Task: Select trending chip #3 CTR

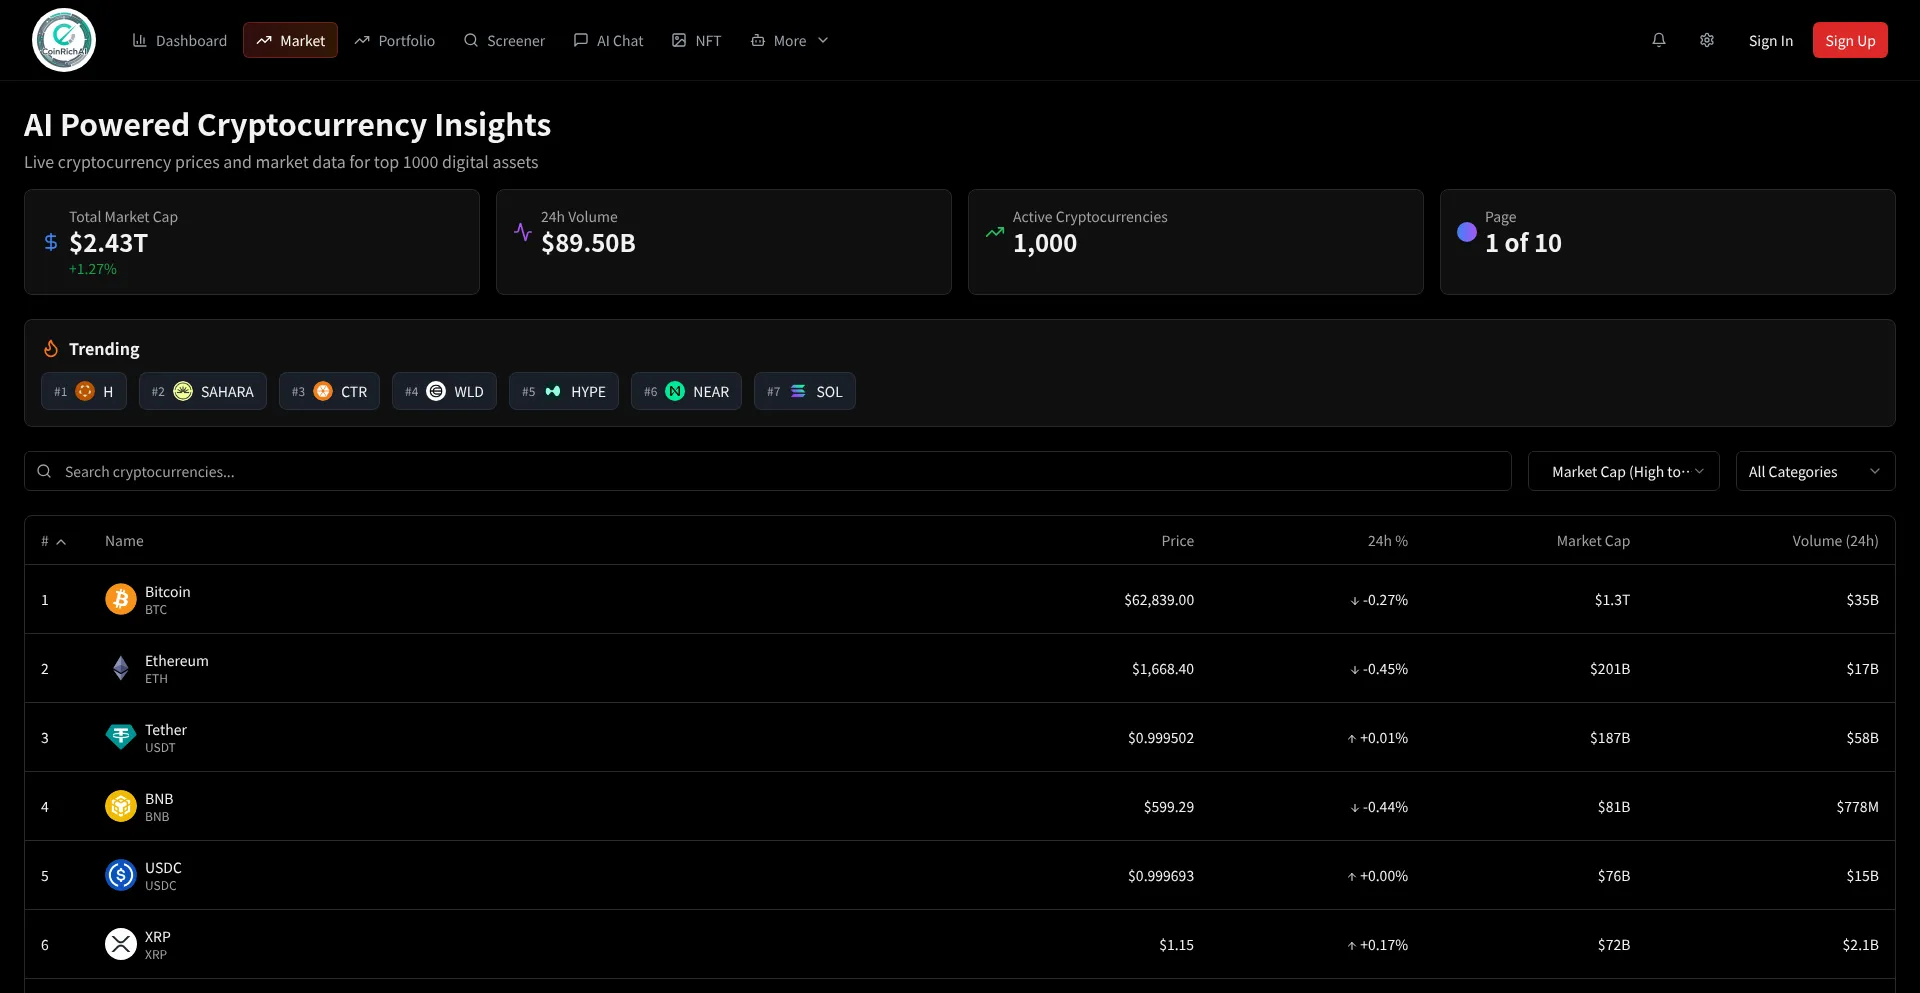Action: (x=329, y=391)
